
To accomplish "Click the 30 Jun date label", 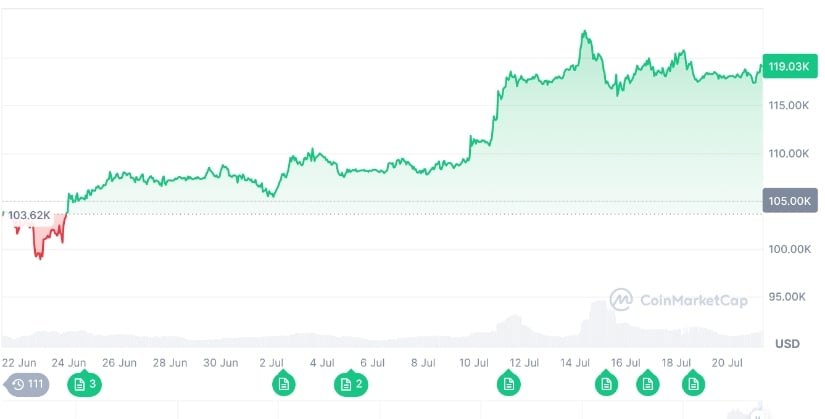I will (221, 362).
